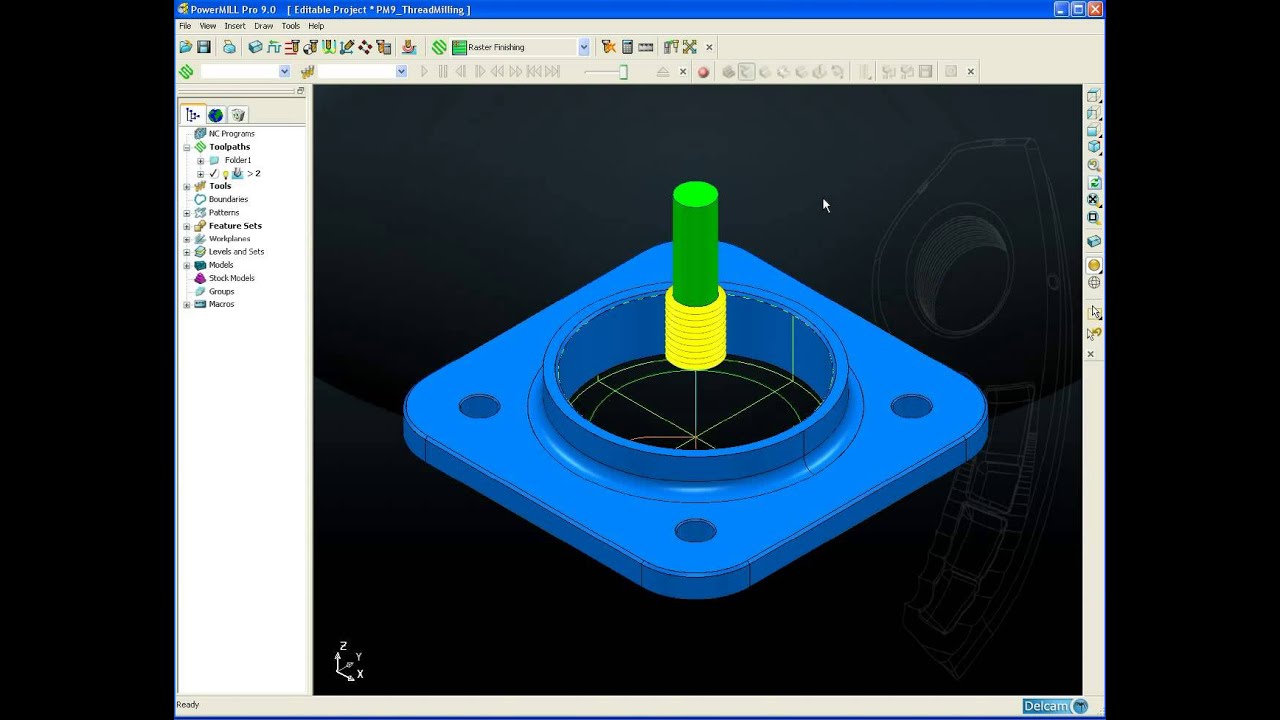Click the explorer panel float button

point(300,90)
